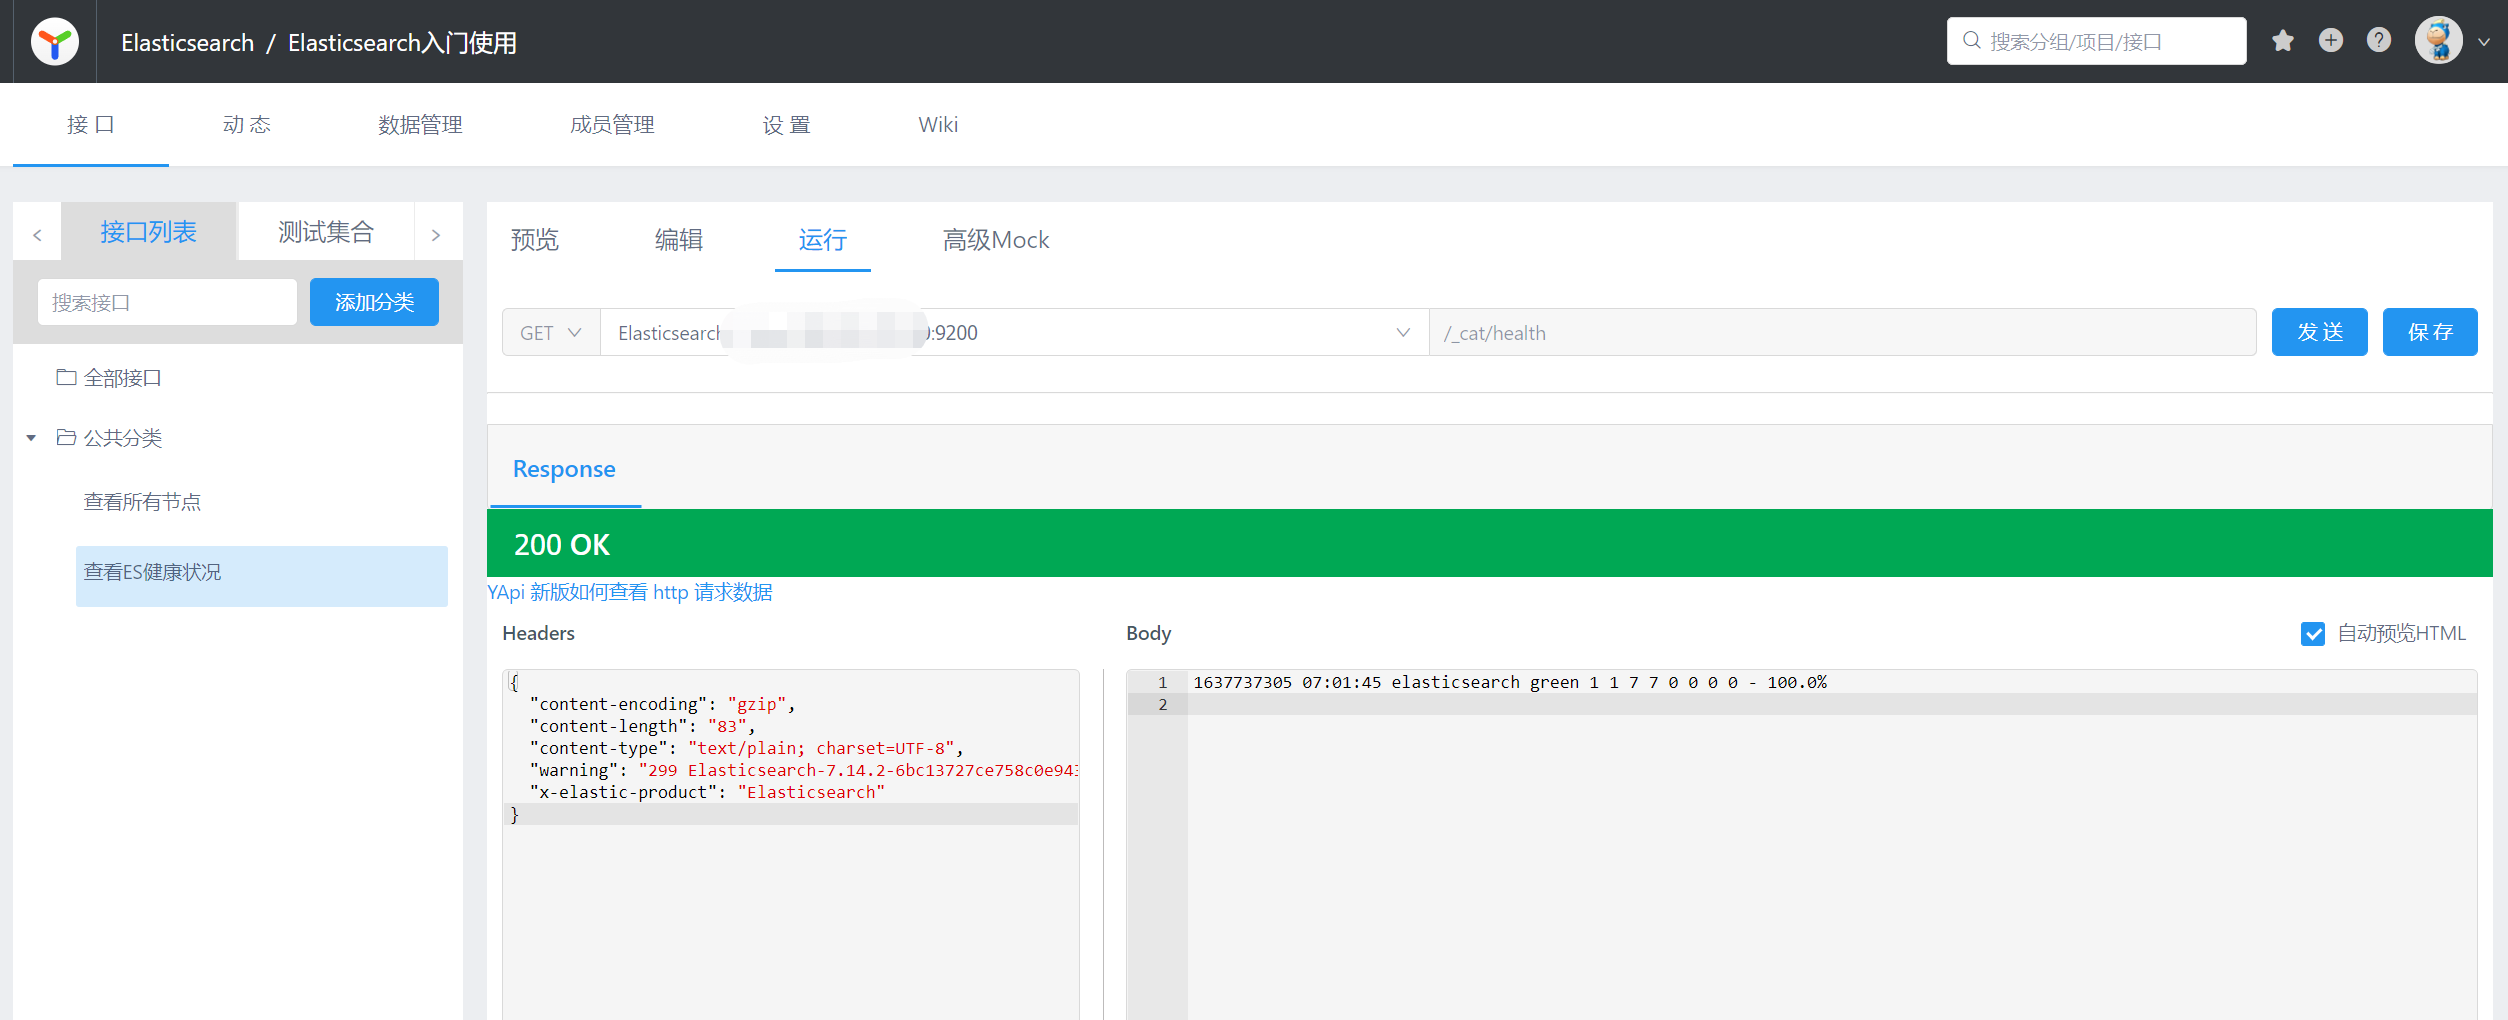2508x1020 pixels.
Task: Send the request with 发送 button
Action: coord(2320,332)
